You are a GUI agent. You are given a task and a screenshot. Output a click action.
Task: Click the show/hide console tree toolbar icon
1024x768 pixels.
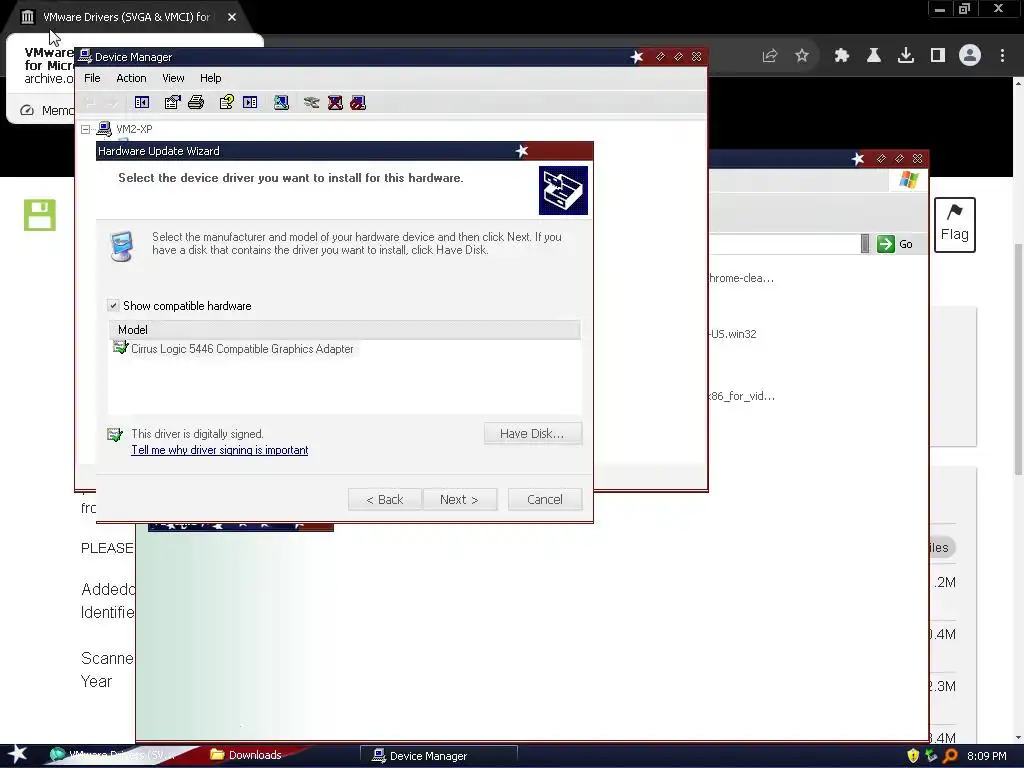[x=142, y=103]
